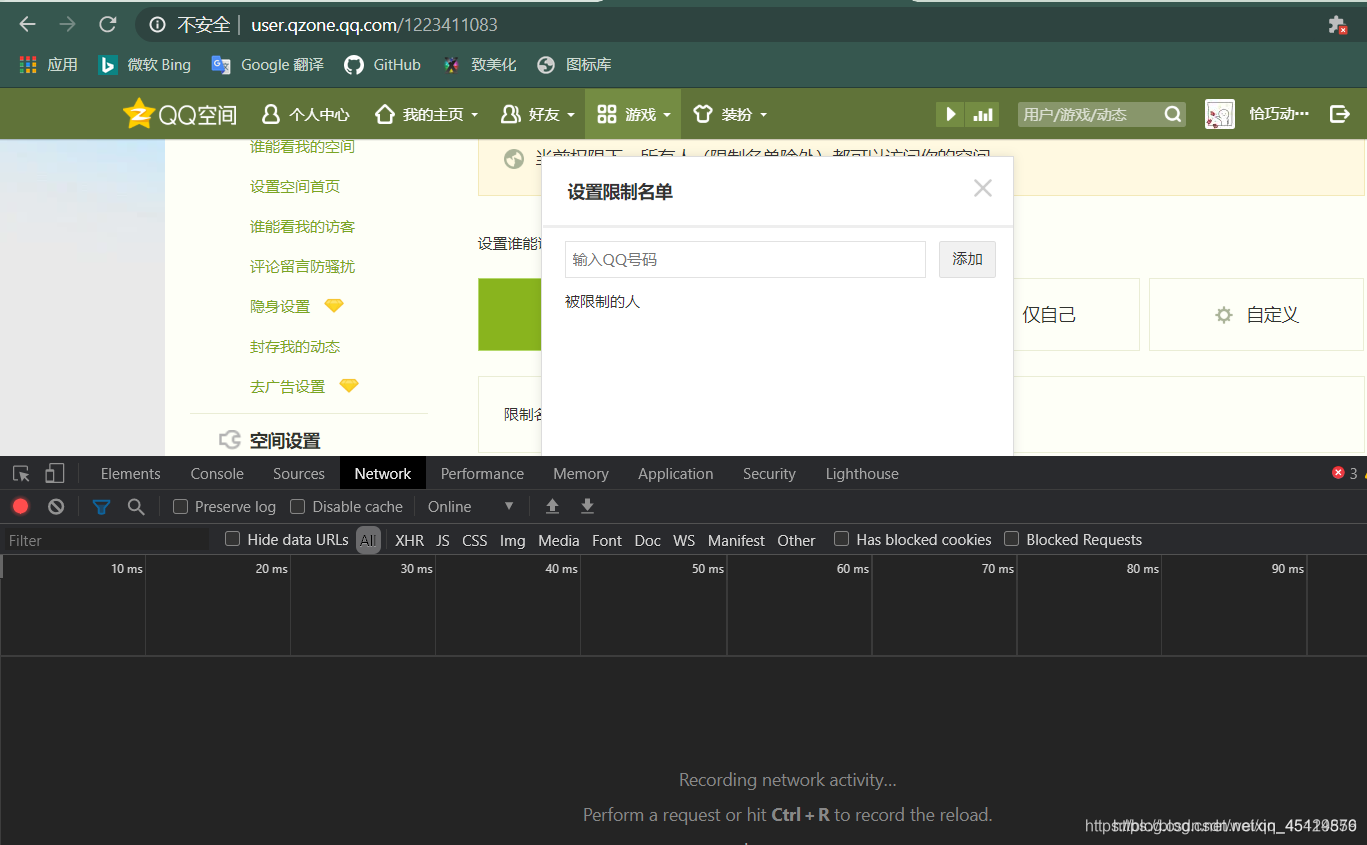The width and height of the screenshot is (1367, 845).
Task: Open the Lighthouse tab
Action: coord(862,473)
